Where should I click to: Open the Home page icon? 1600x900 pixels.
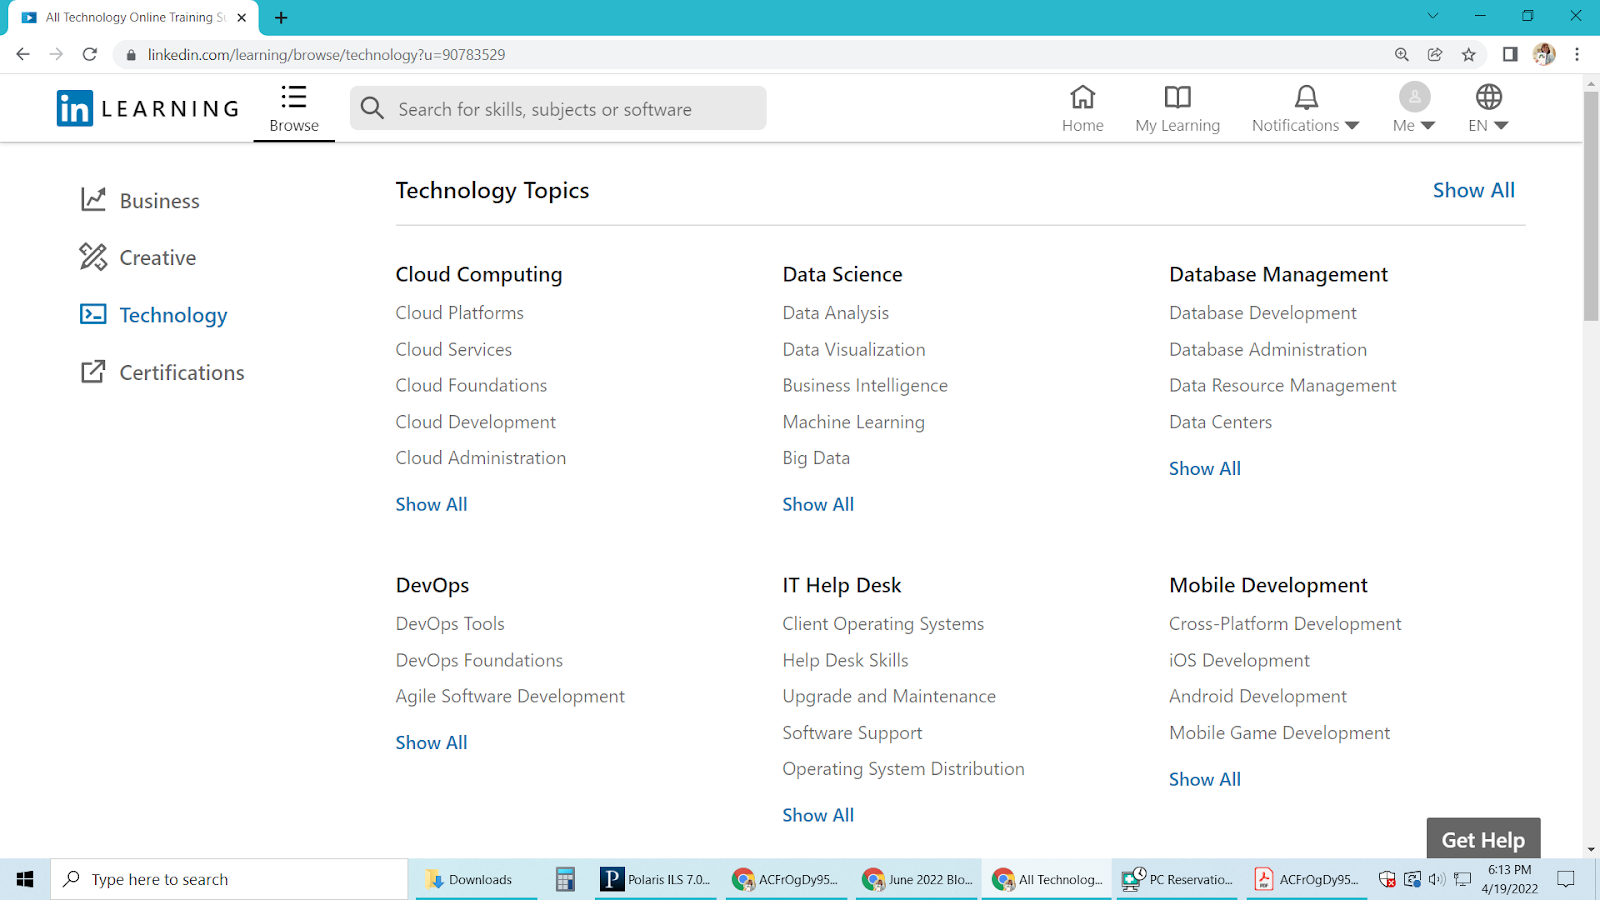coord(1083,98)
